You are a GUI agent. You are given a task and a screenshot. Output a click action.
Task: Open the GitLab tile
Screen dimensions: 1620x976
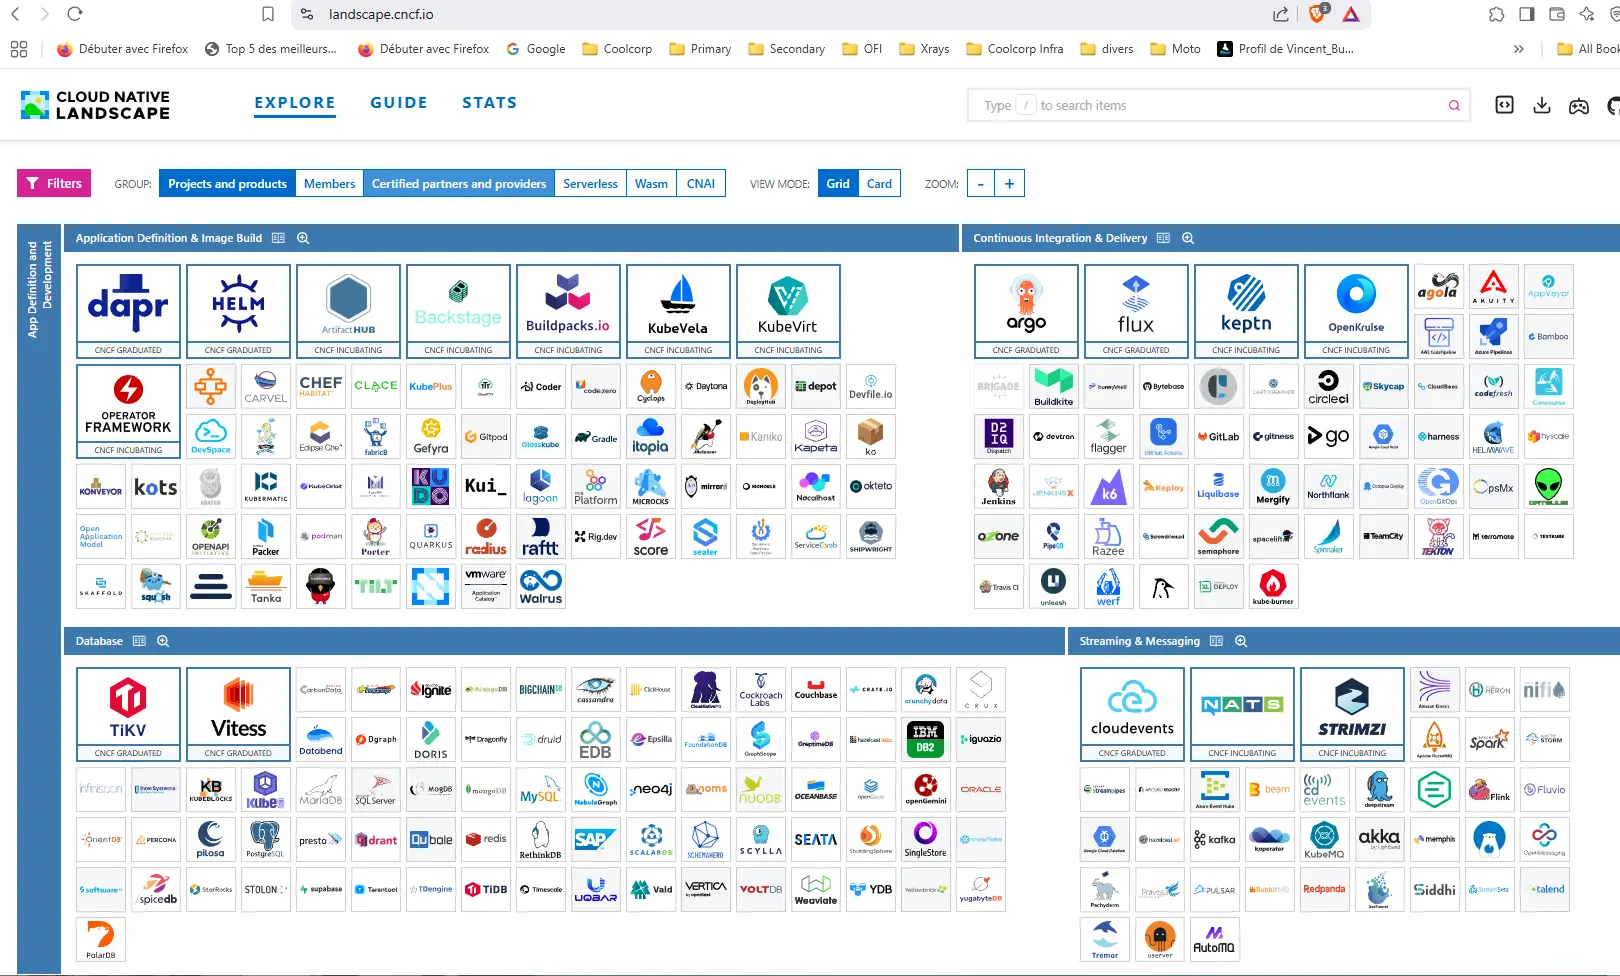[x=1218, y=437]
